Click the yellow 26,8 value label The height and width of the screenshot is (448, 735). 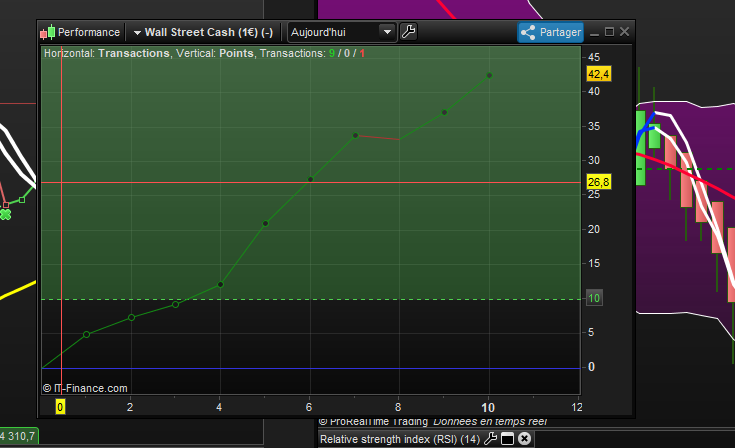(599, 182)
